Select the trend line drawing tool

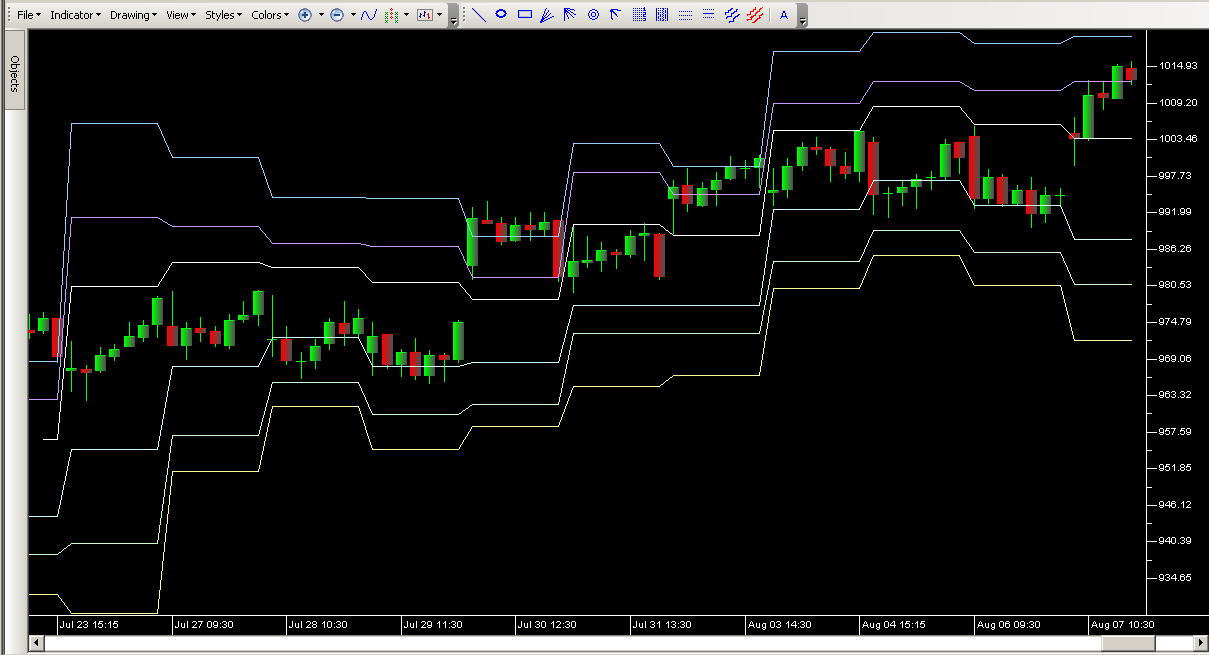coord(478,15)
